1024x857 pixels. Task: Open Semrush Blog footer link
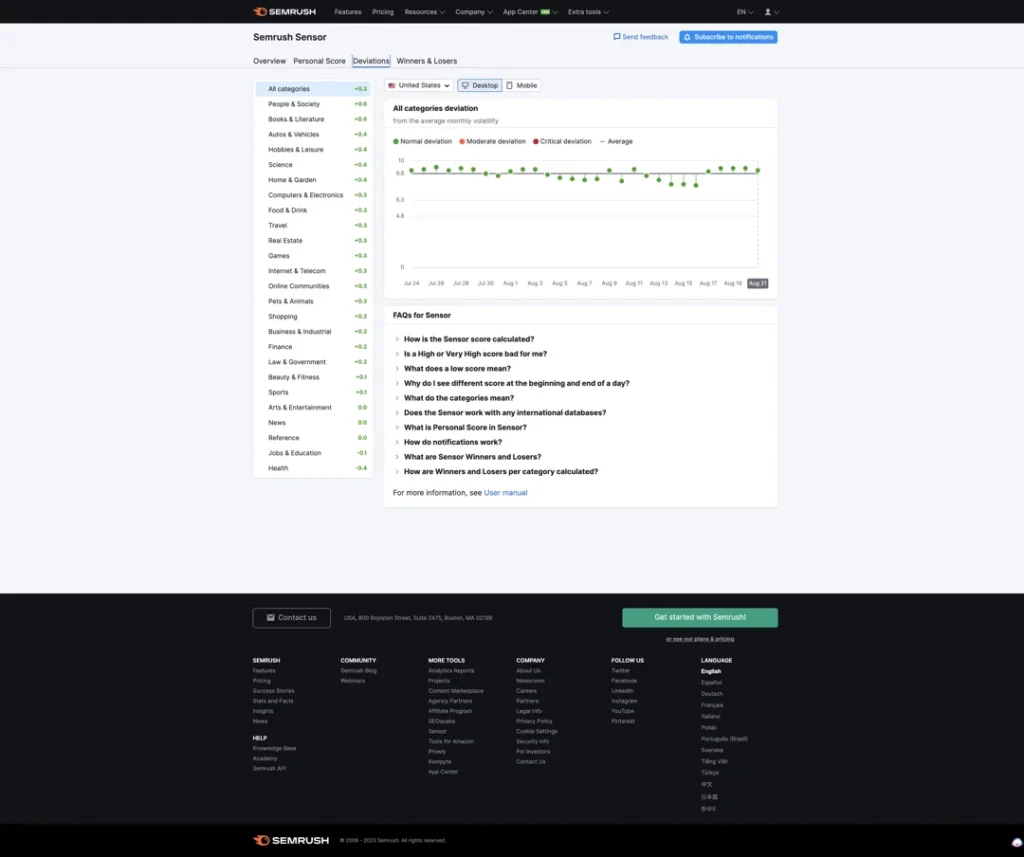click(358, 671)
